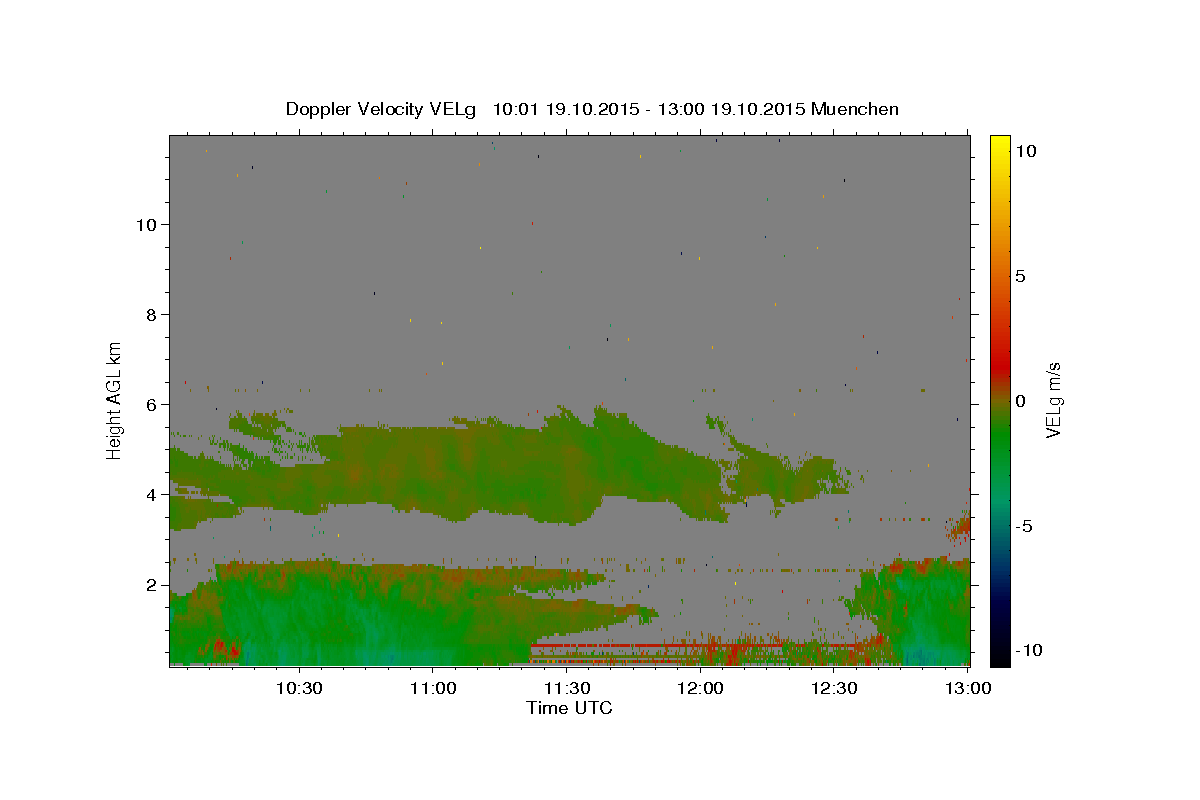Click the colorbar value 5 label
Image resolution: width=1200 pixels, height=800 pixels.
click(x=1020, y=275)
